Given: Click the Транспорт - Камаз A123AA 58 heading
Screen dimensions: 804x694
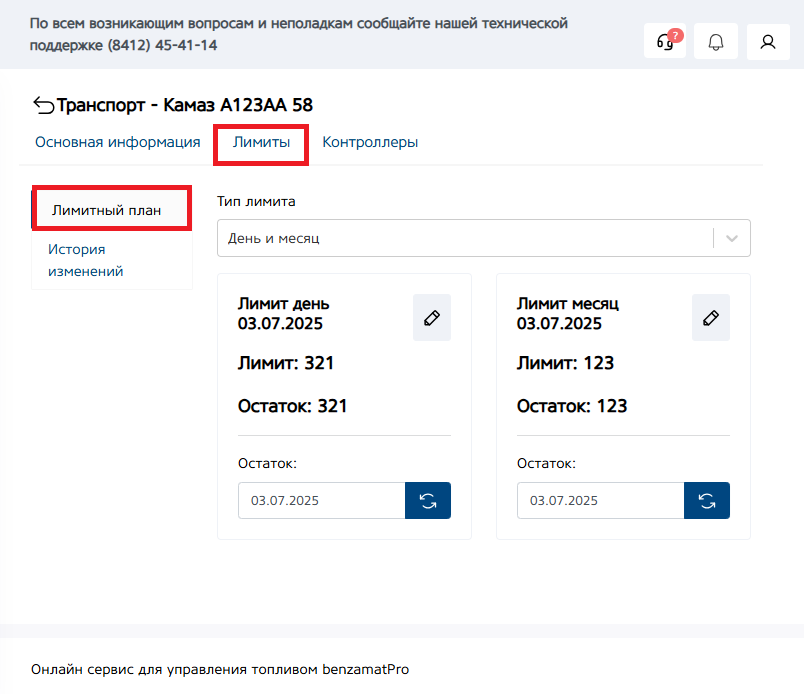Looking at the screenshot, I should (x=192, y=105).
